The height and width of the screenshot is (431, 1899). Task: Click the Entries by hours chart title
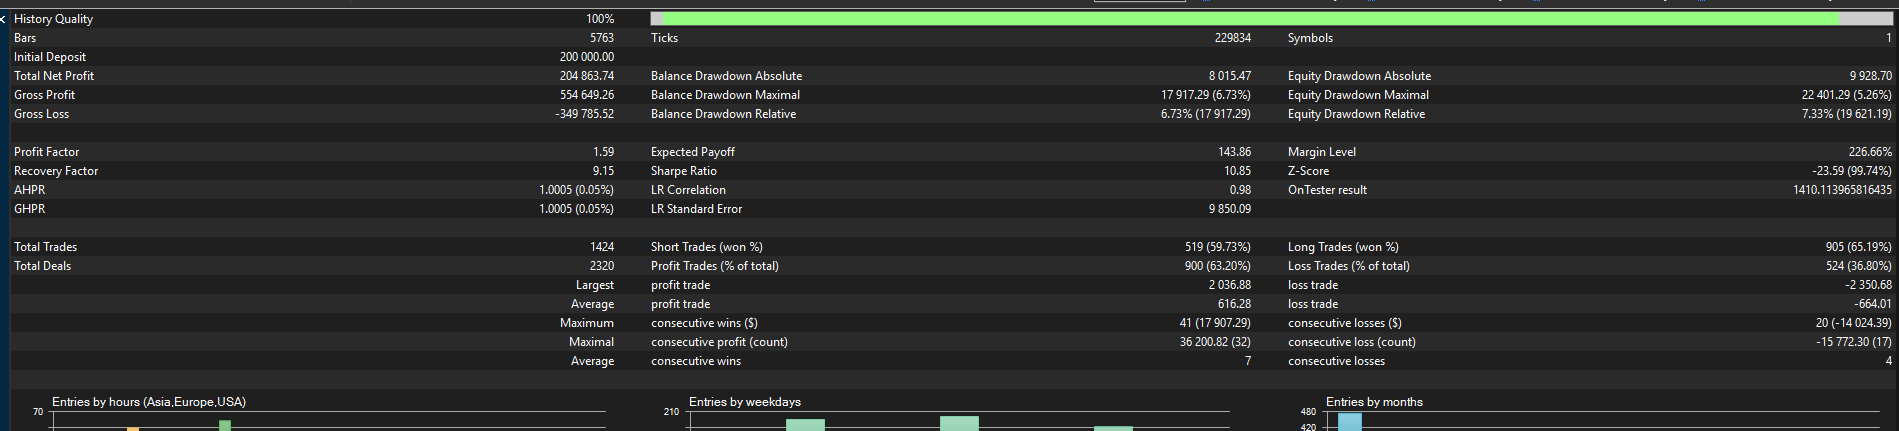[x=149, y=402]
